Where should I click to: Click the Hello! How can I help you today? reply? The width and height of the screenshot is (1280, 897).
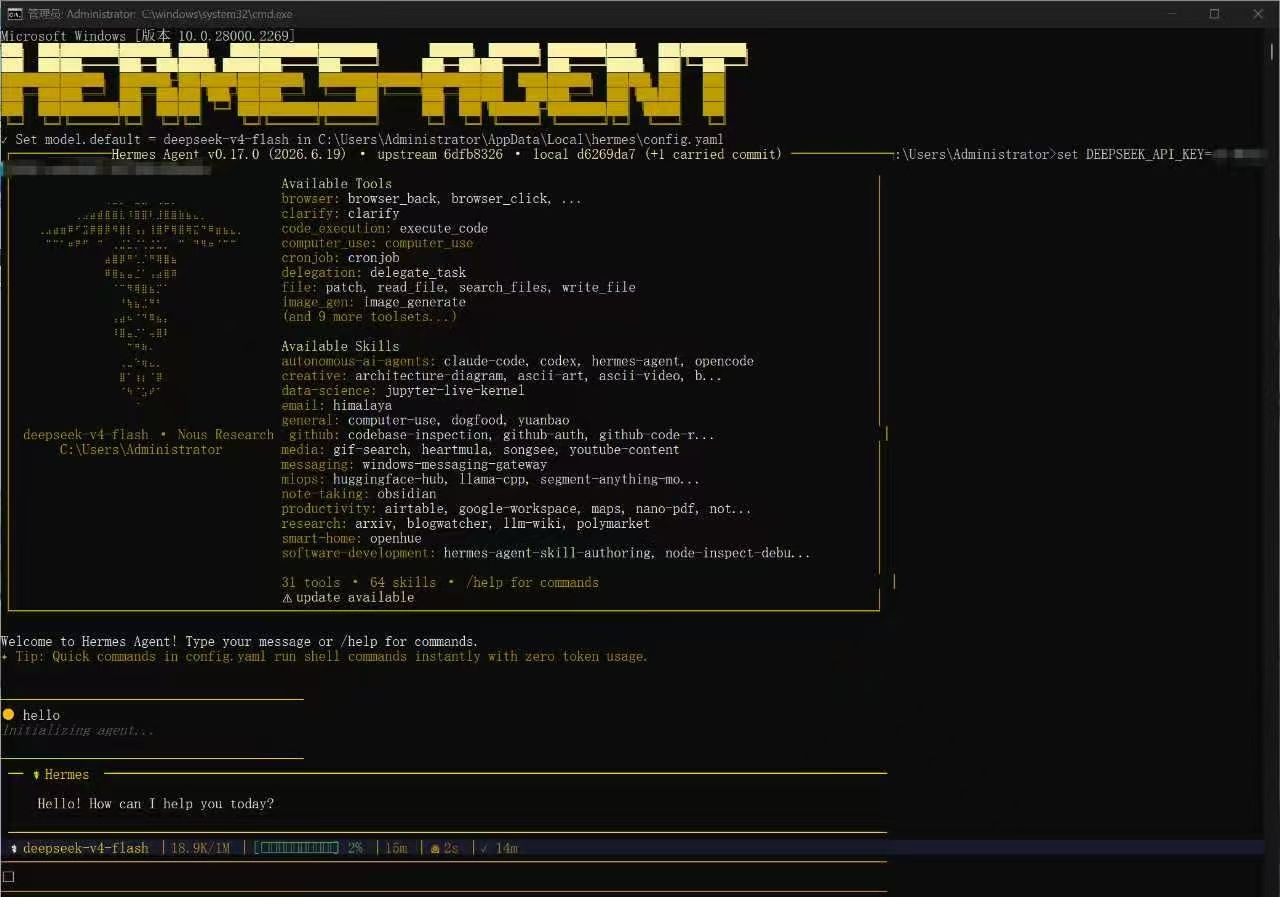coord(156,804)
